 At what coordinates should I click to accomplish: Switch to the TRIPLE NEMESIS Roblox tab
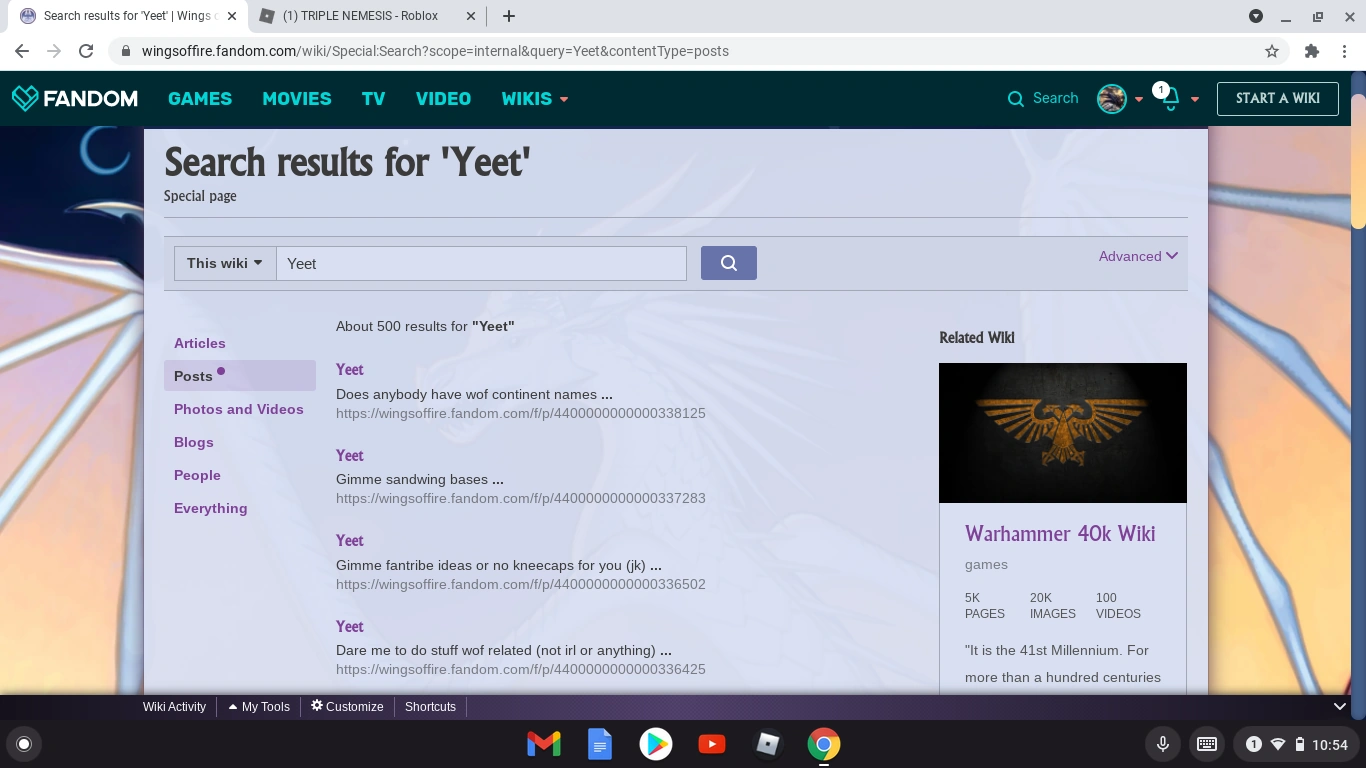point(361,16)
